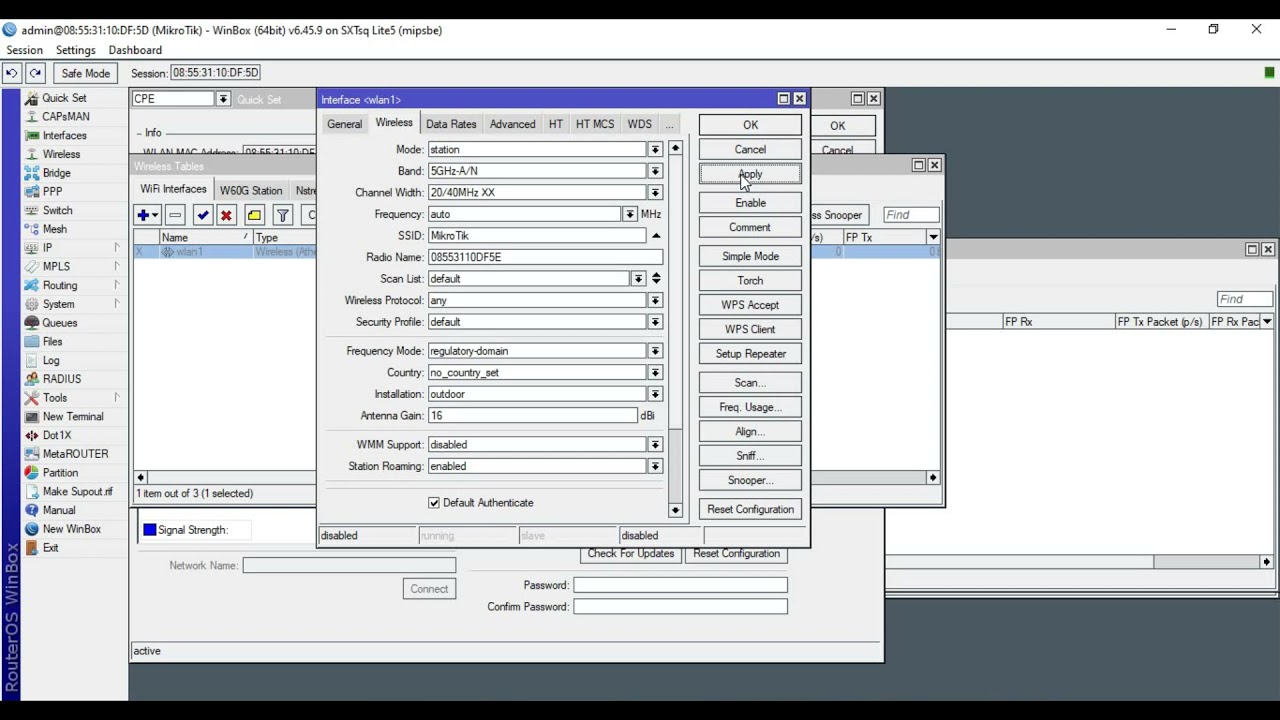Open the Station Roaming dropdown
Image resolution: width=1280 pixels, height=720 pixels.
(x=655, y=466)
